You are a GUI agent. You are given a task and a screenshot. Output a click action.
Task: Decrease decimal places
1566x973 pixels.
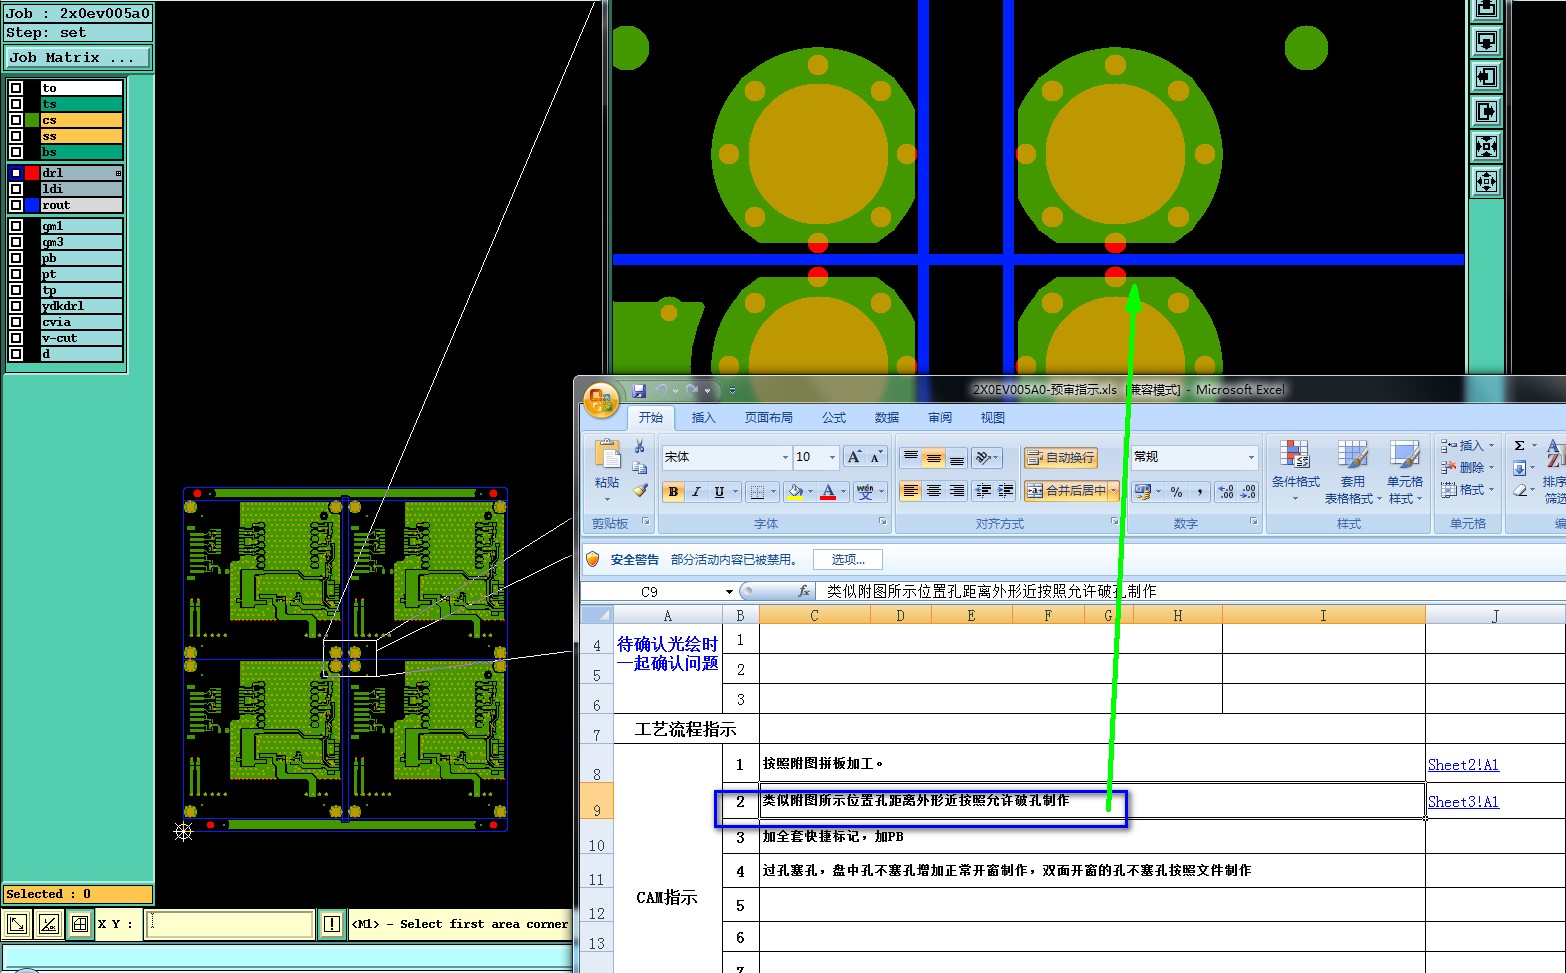(1249, 491)
